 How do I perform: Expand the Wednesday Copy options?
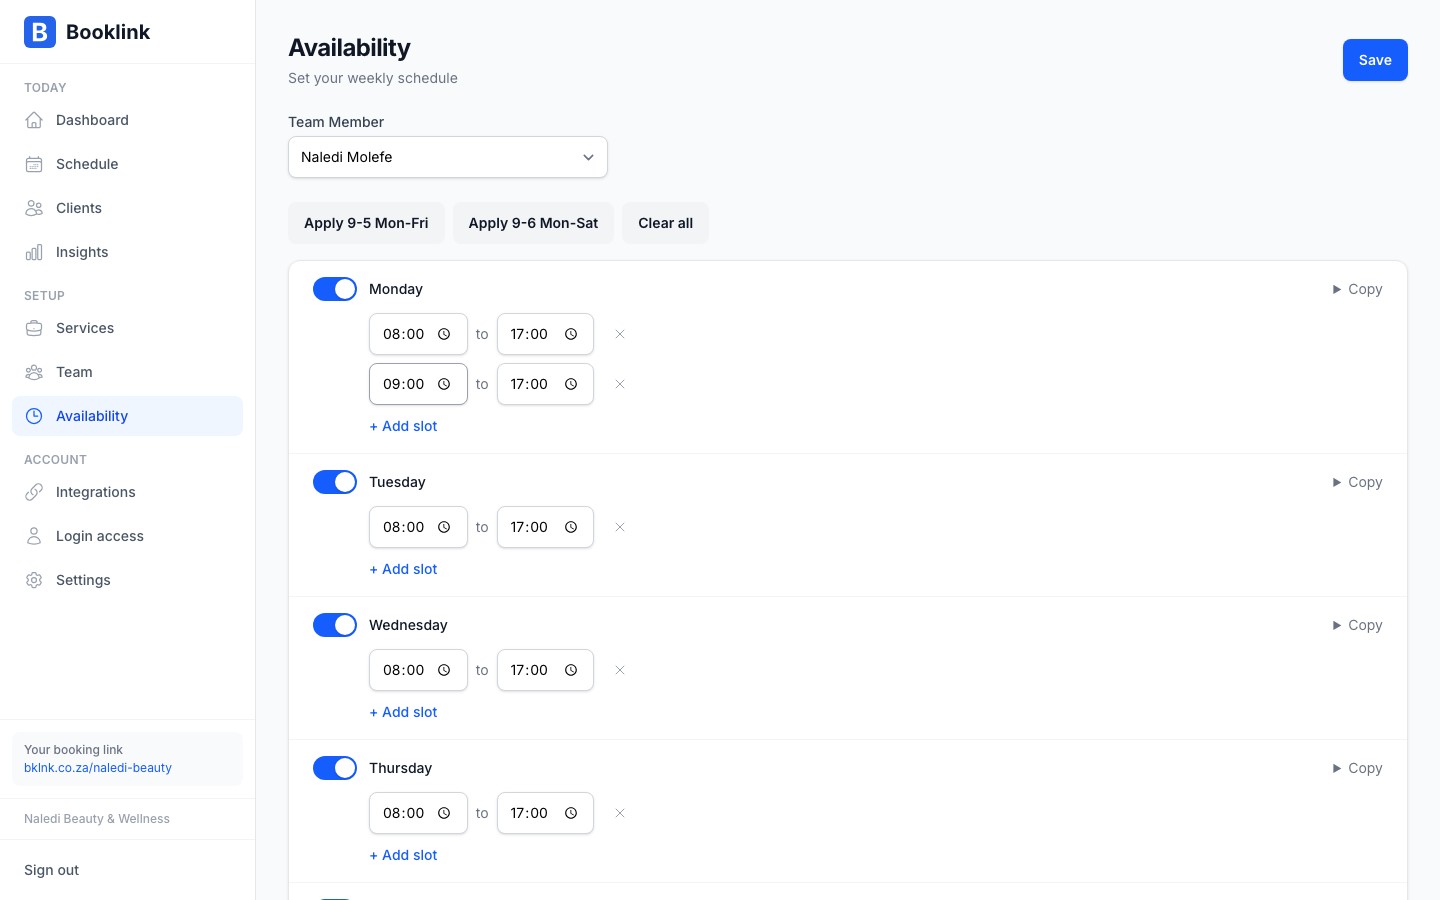(x=1357, y=625)
